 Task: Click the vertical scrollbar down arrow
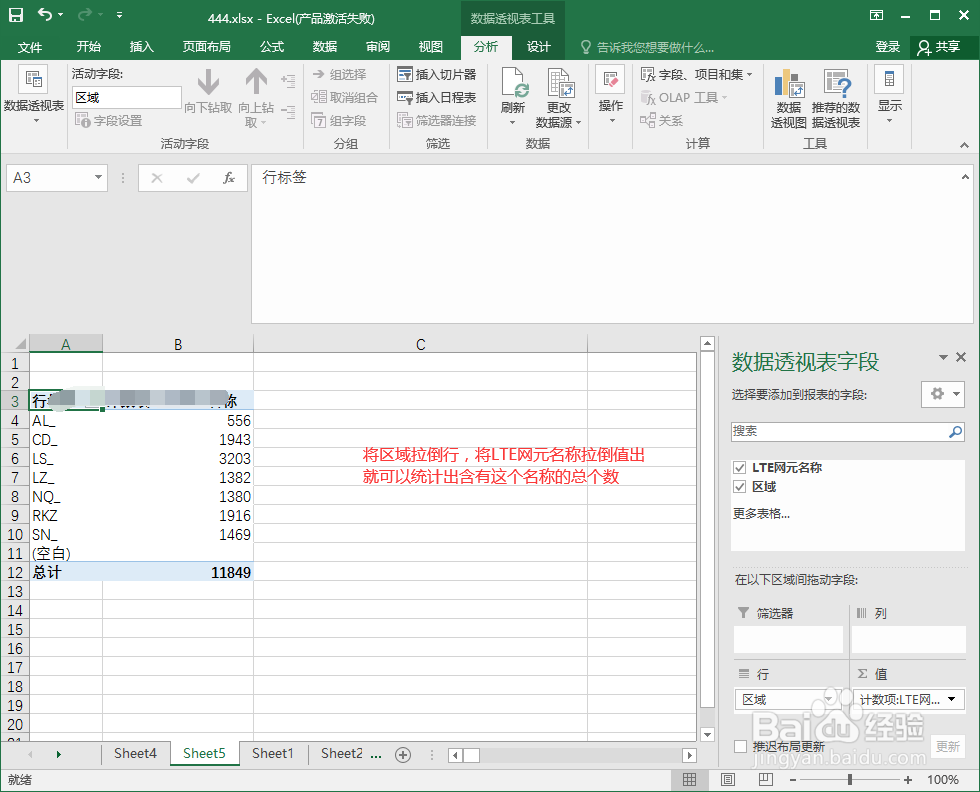pos(707,734)
